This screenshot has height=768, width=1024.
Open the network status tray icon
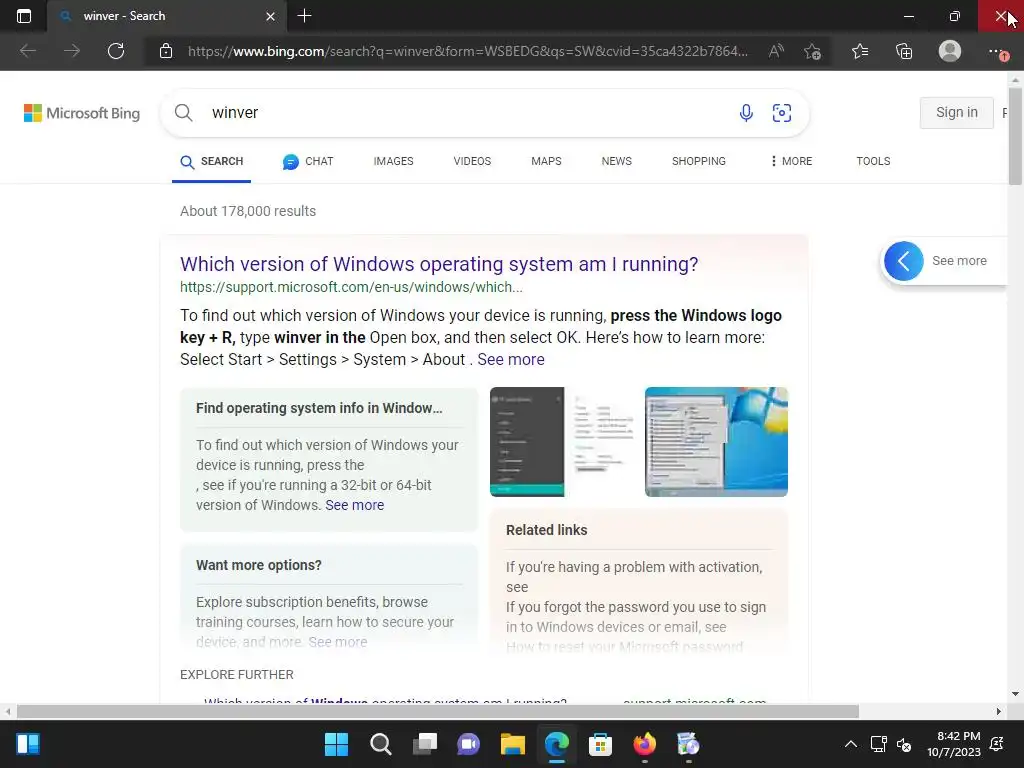pos(878,744)
